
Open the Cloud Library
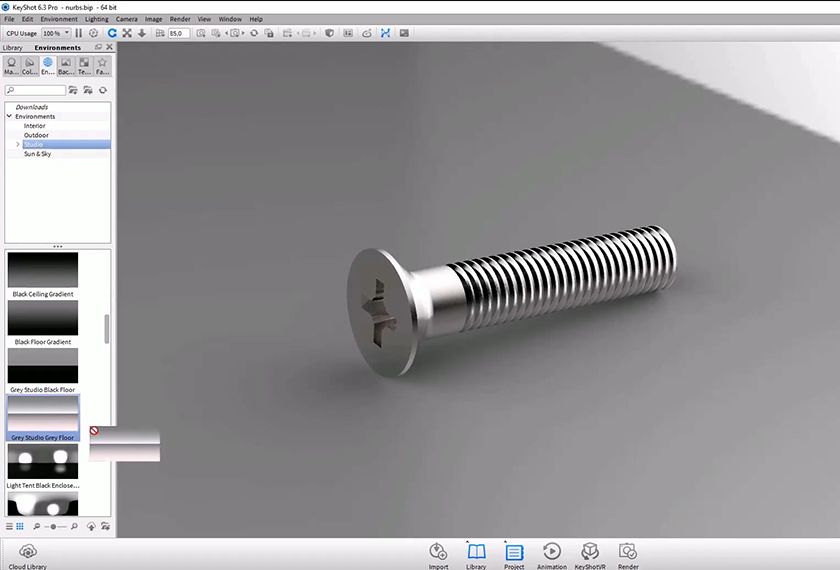click(x=27, y=552)
